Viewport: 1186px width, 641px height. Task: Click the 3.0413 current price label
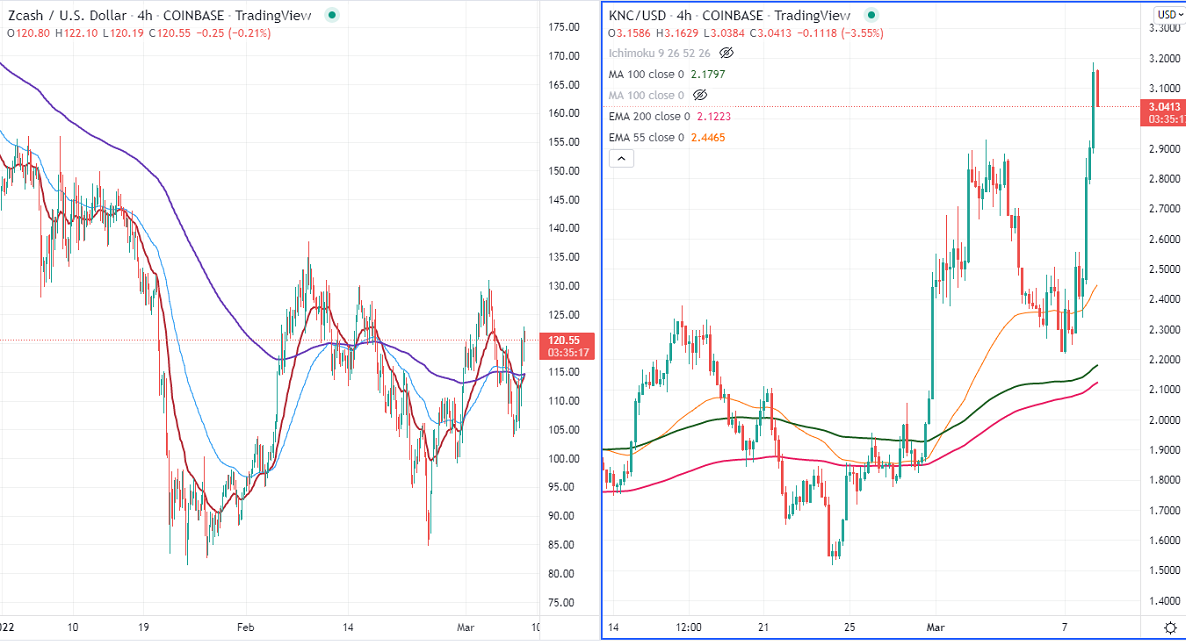1164,106
